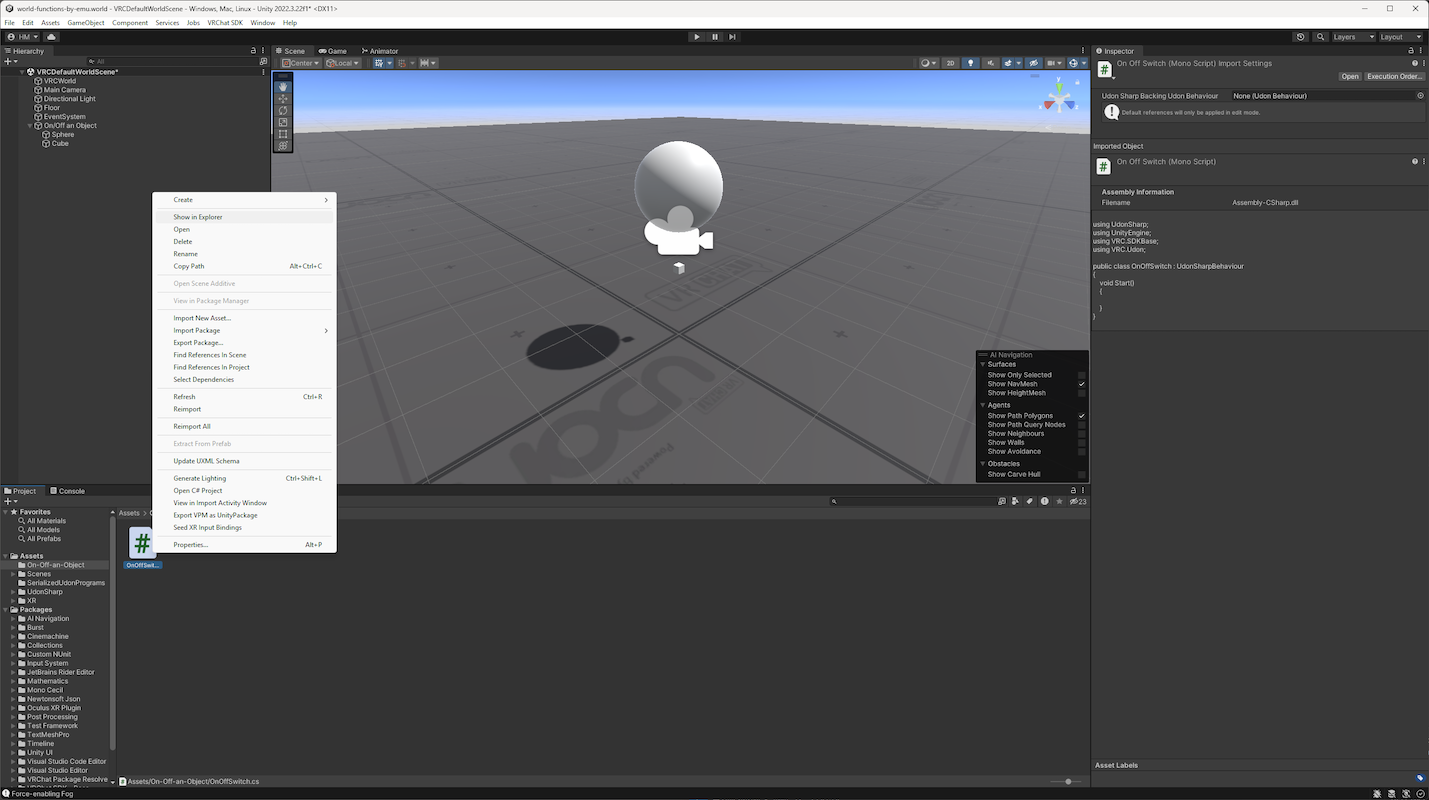Click the Execution Order button
The width and height of the screenshot is (1429, 800).
pyautogui.click(x=1394, y=76)
